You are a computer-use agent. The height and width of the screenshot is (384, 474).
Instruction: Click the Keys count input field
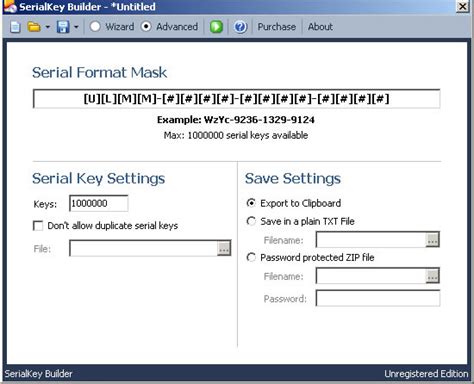99,203
